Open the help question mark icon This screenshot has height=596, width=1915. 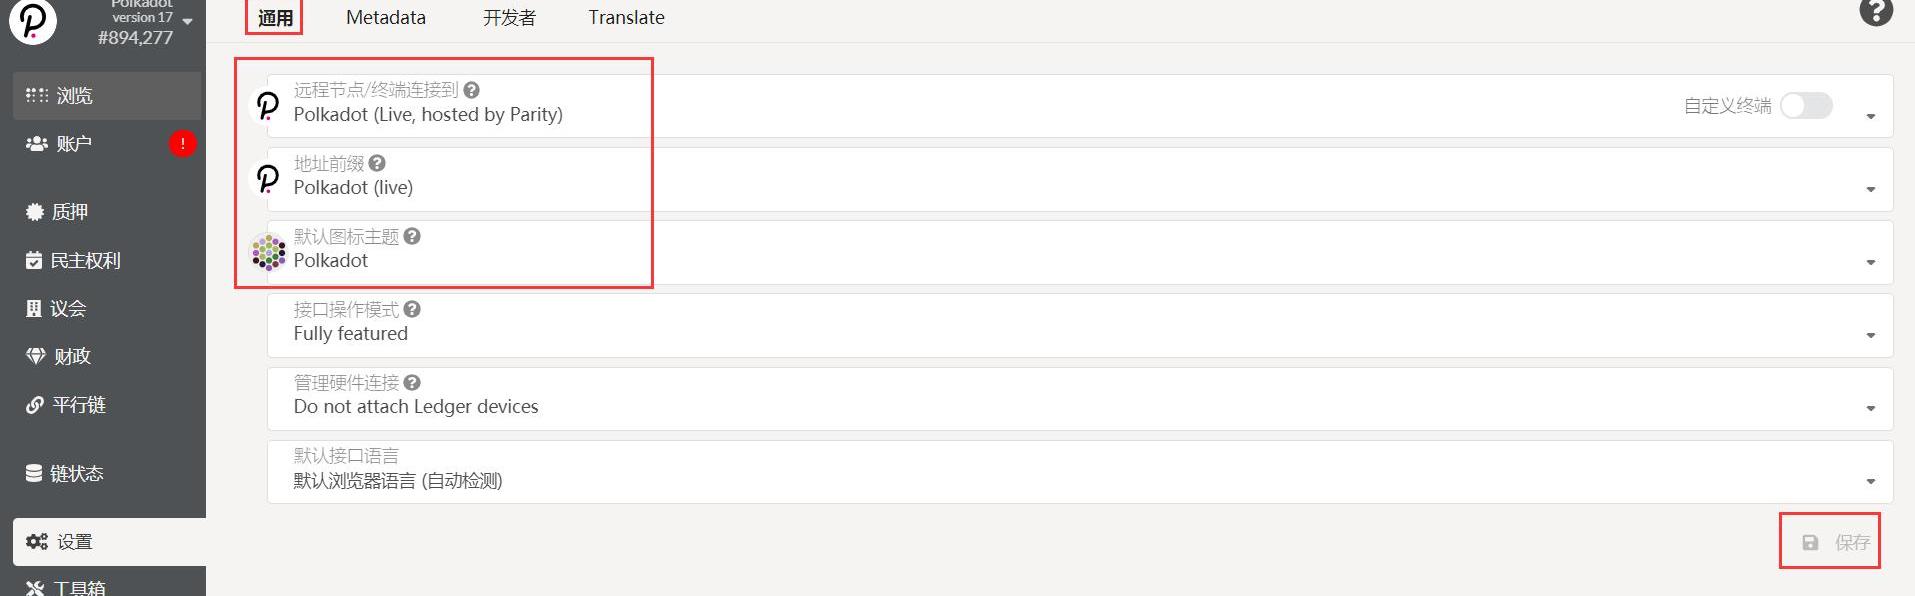point(1875,12)
